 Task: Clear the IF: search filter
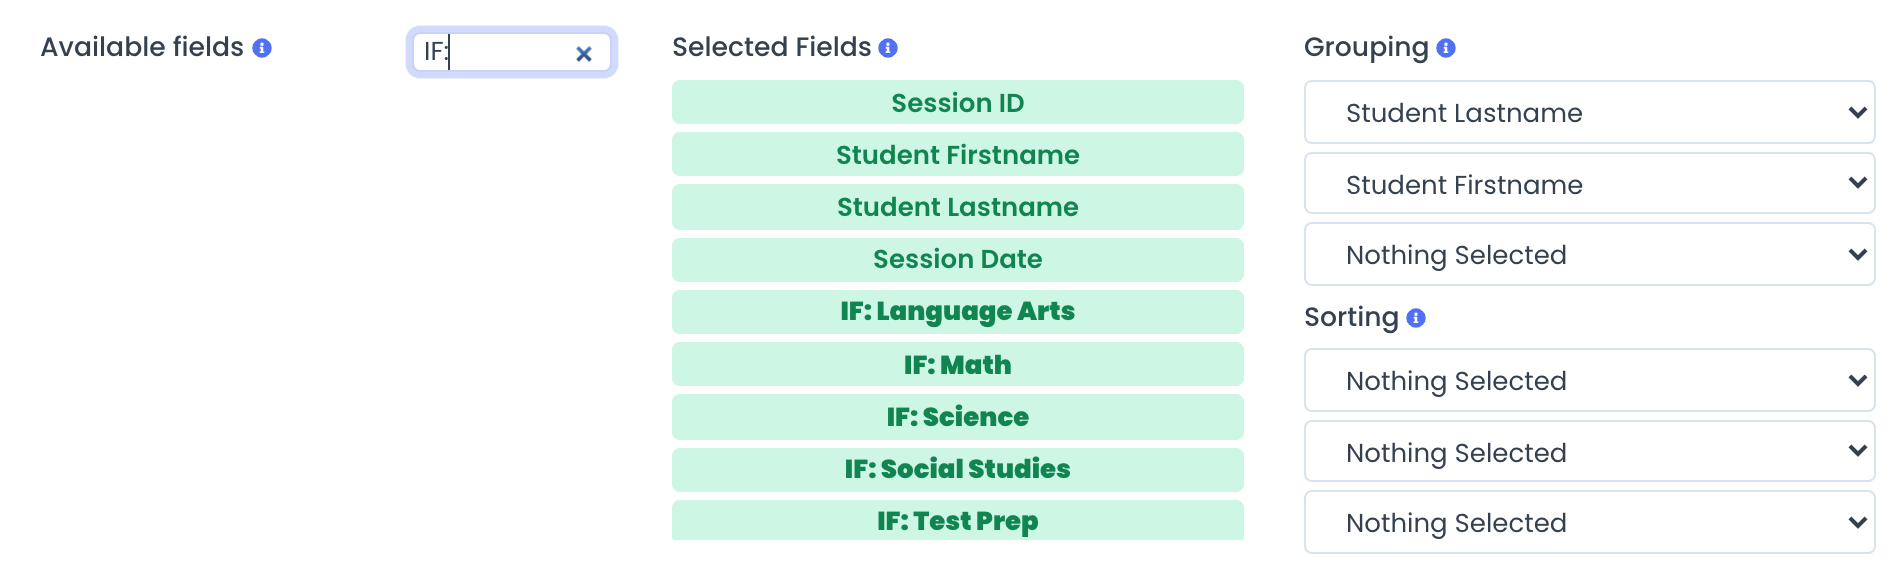pyautogui.click(x=584, y=54)
